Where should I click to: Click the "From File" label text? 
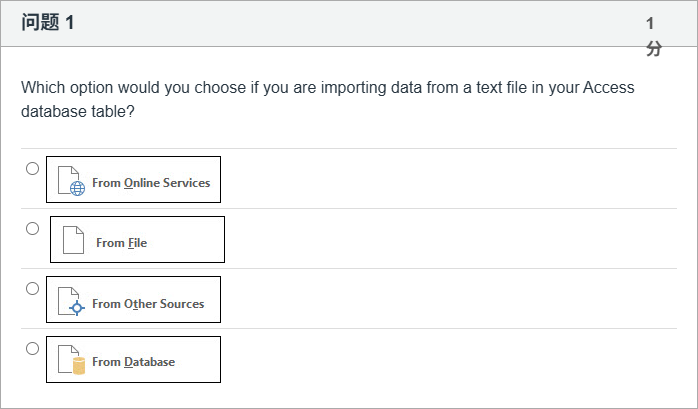(121, 243)
